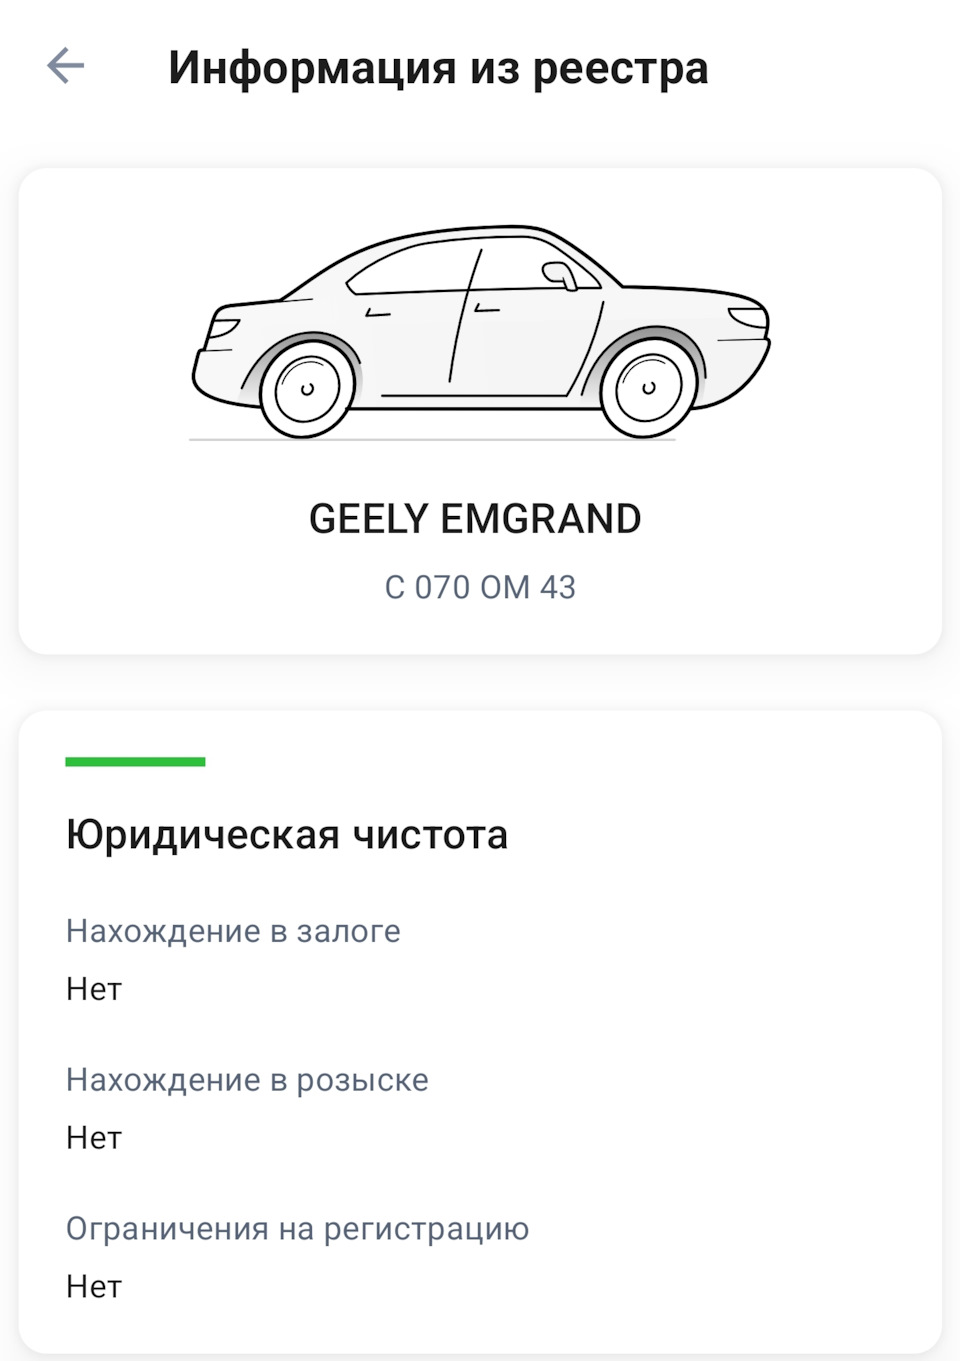Select the Нахождение в розыске label
The height and width of the screenshot is (1361, 960).
[x=247, y=1080]
